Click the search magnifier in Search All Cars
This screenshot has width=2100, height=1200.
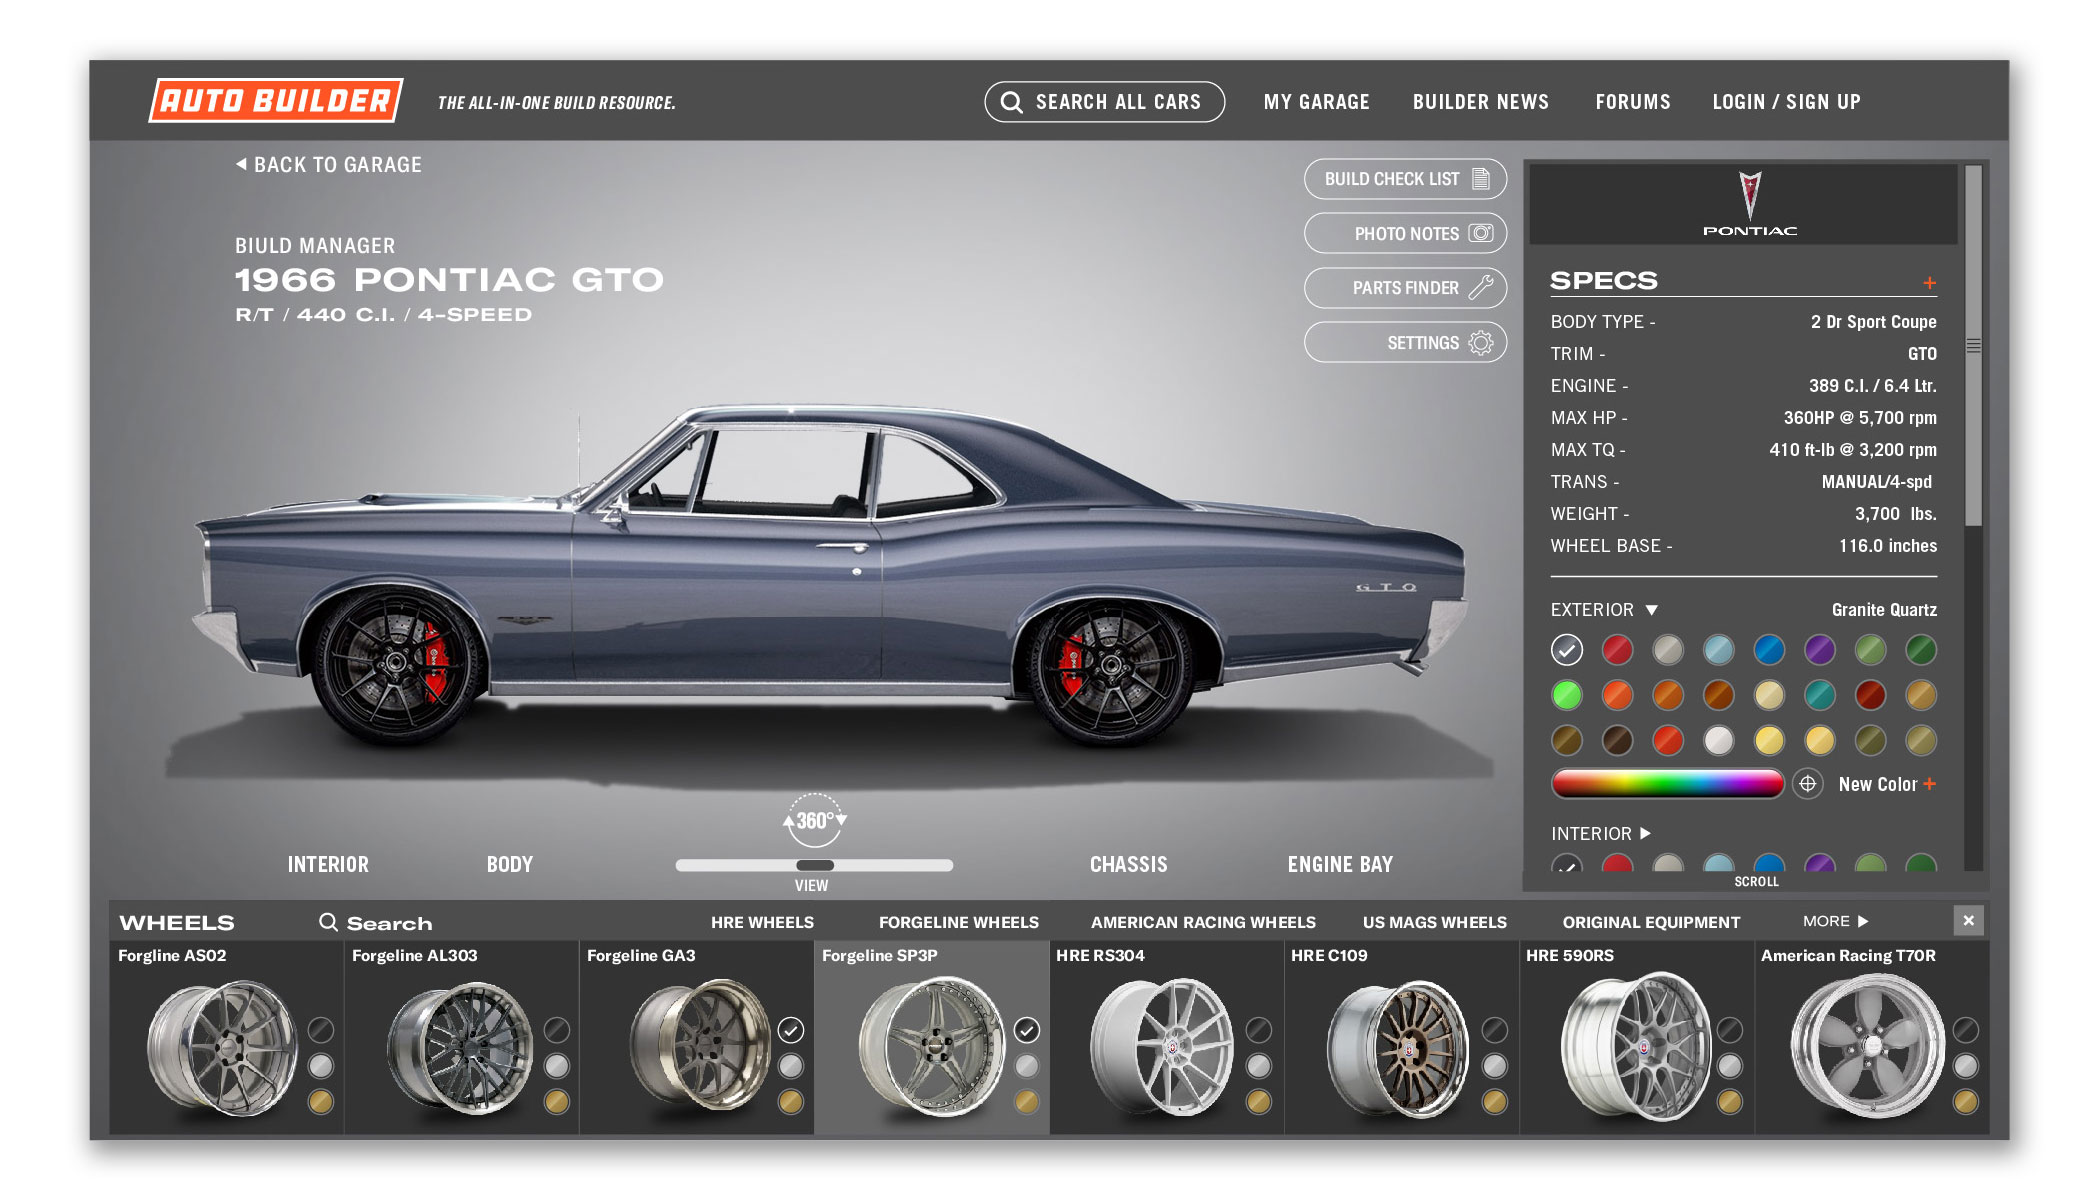1011,102
